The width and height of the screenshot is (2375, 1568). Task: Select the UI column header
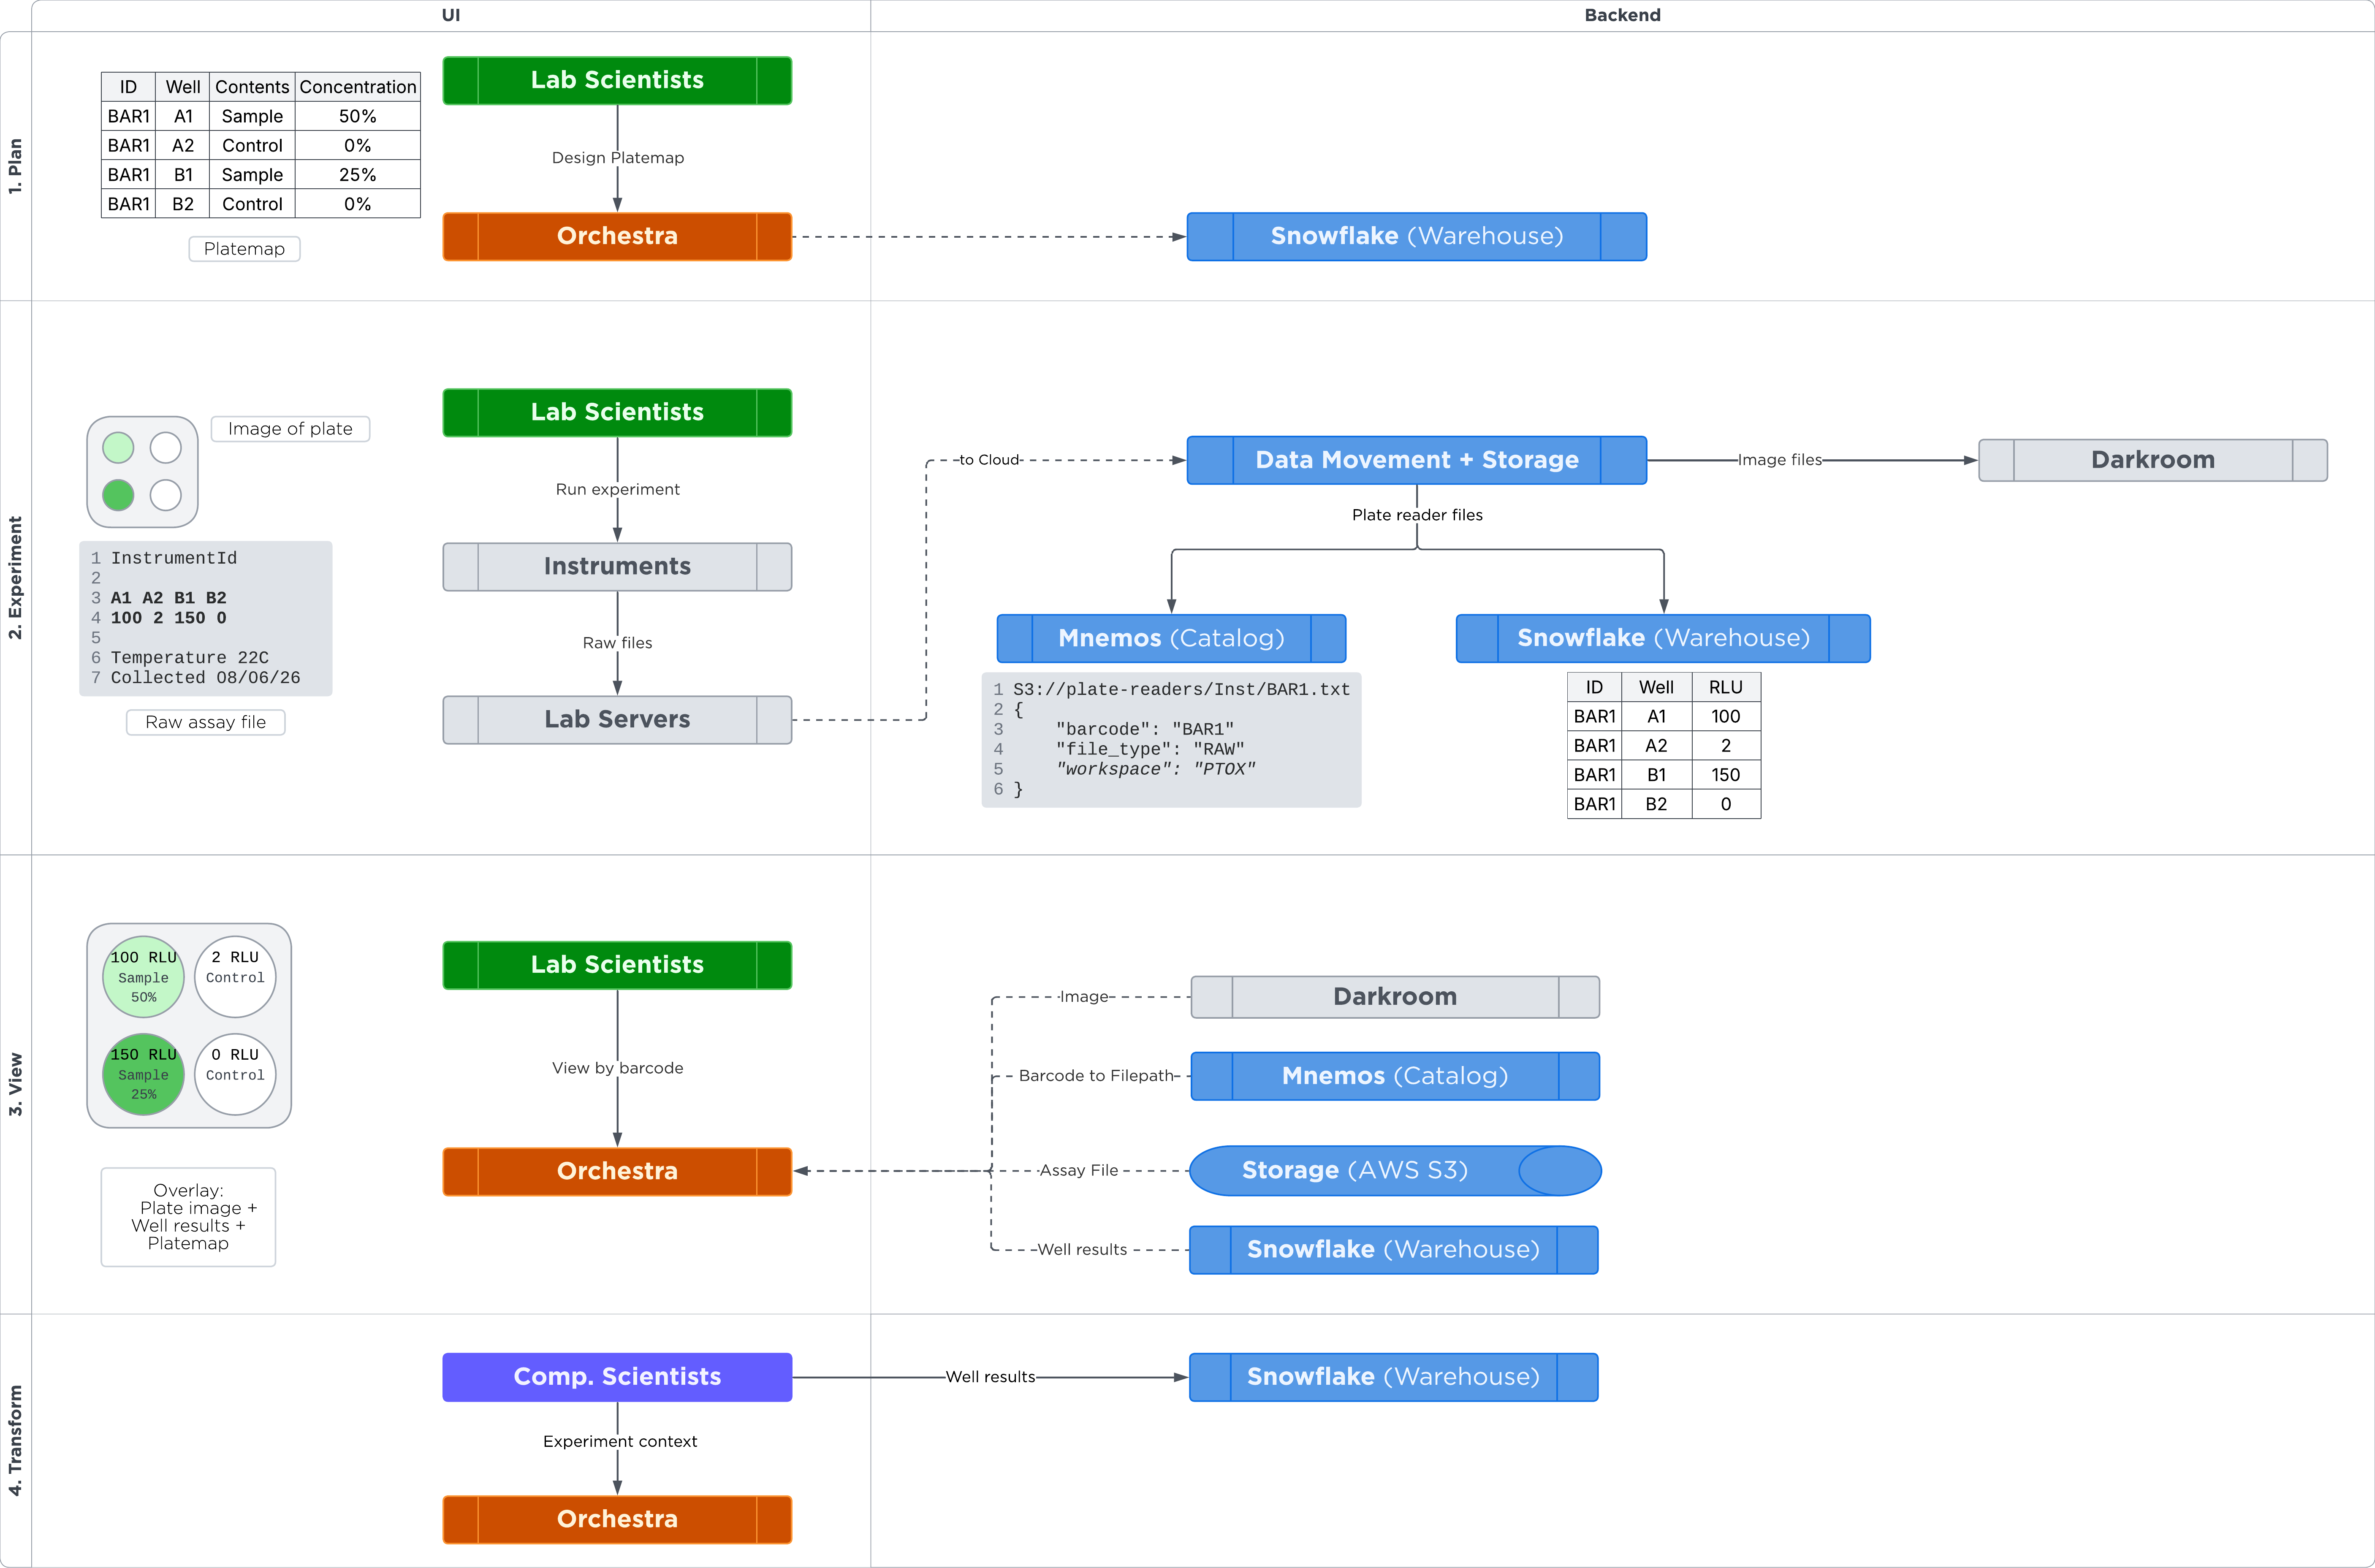[451, 15]
